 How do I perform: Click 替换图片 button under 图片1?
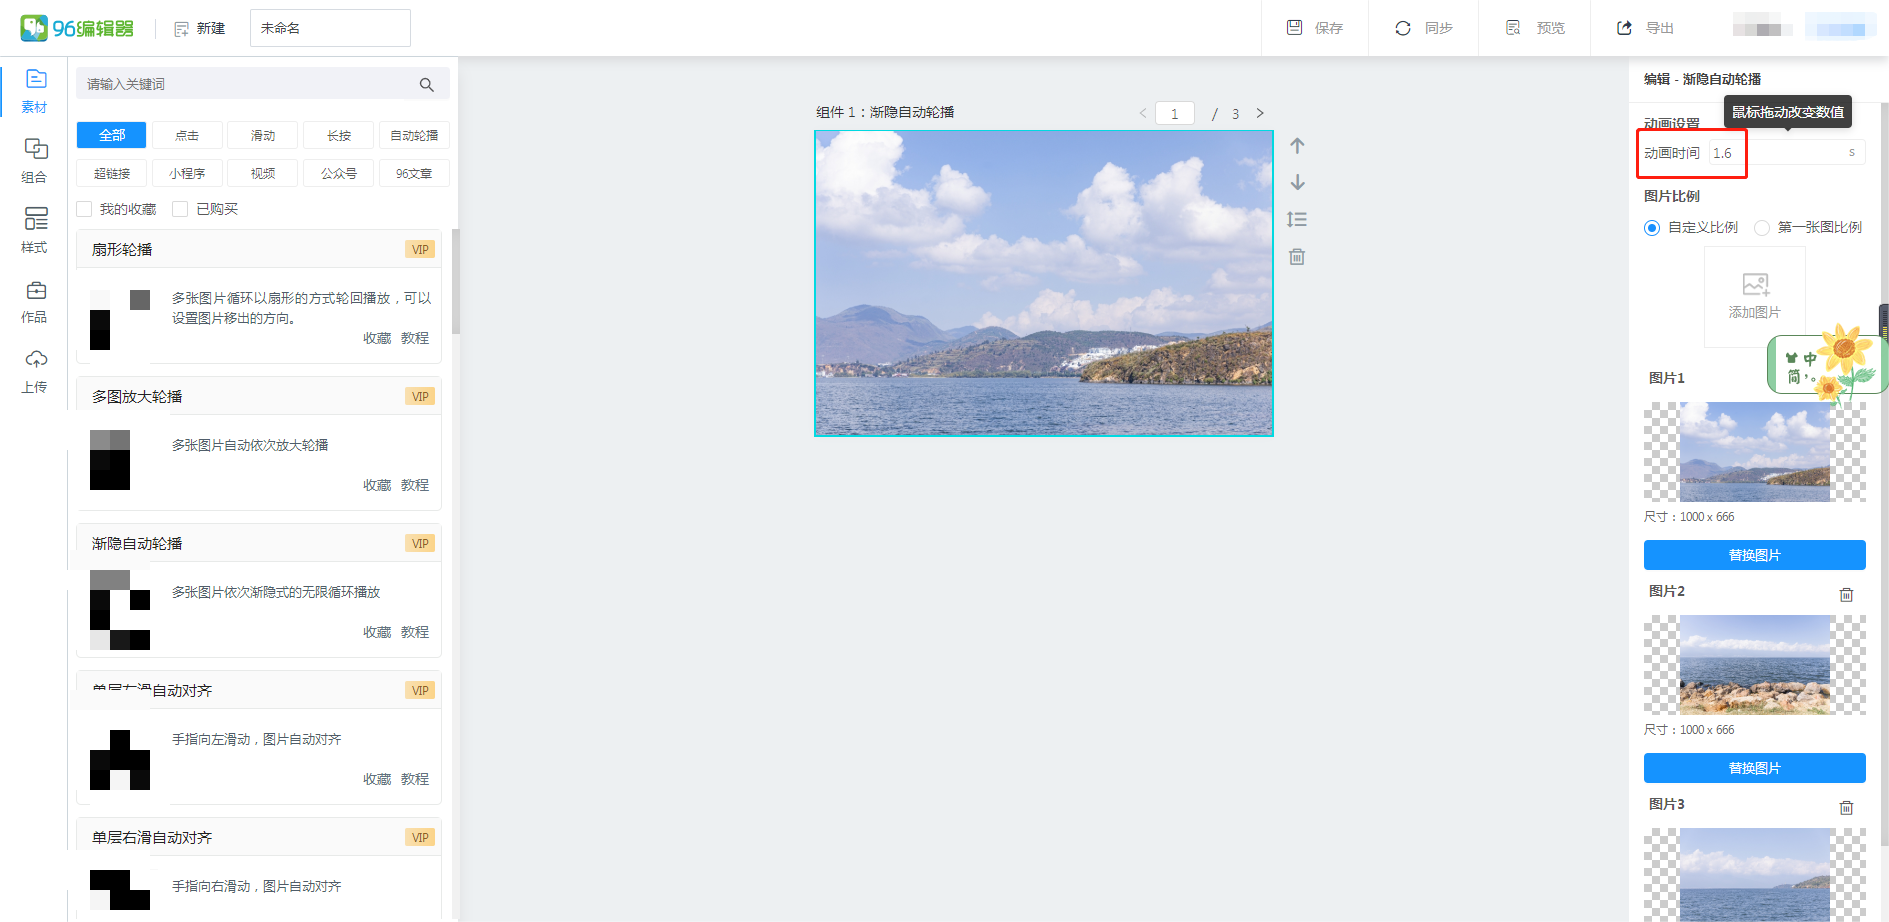tap(1754, 555)
